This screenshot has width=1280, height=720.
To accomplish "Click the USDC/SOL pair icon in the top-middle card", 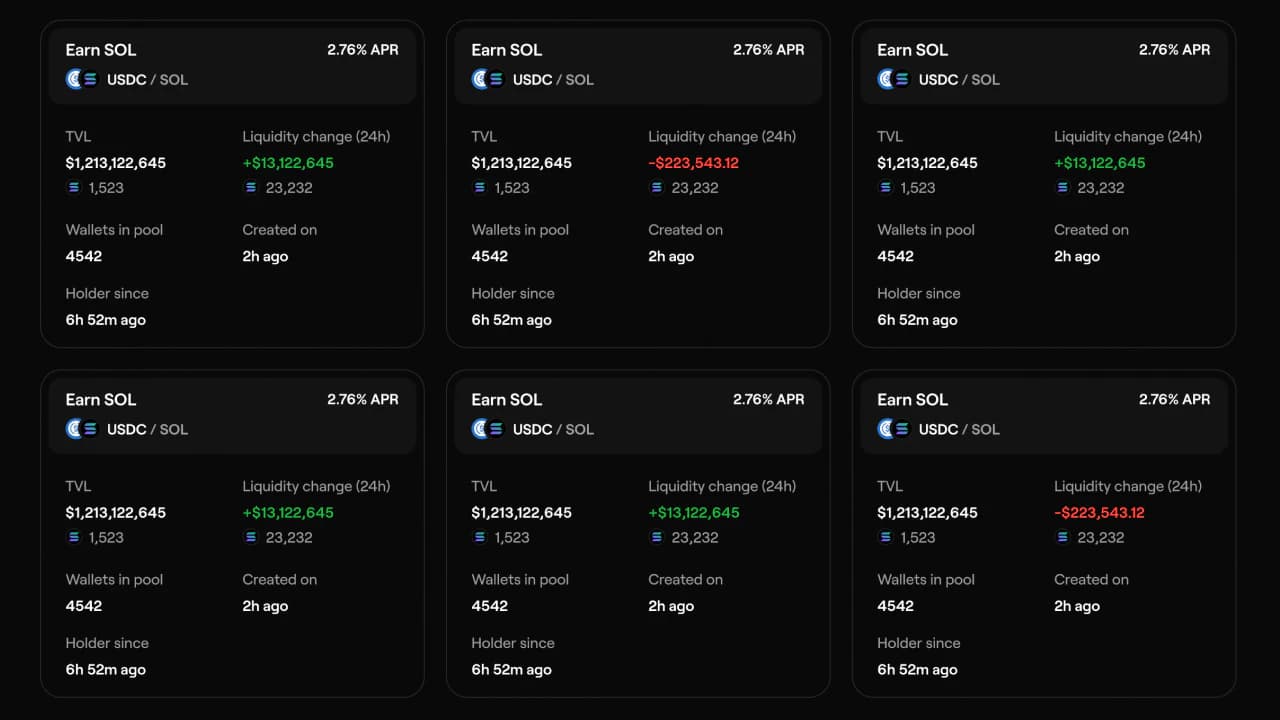I will click(x=488, y=79).
